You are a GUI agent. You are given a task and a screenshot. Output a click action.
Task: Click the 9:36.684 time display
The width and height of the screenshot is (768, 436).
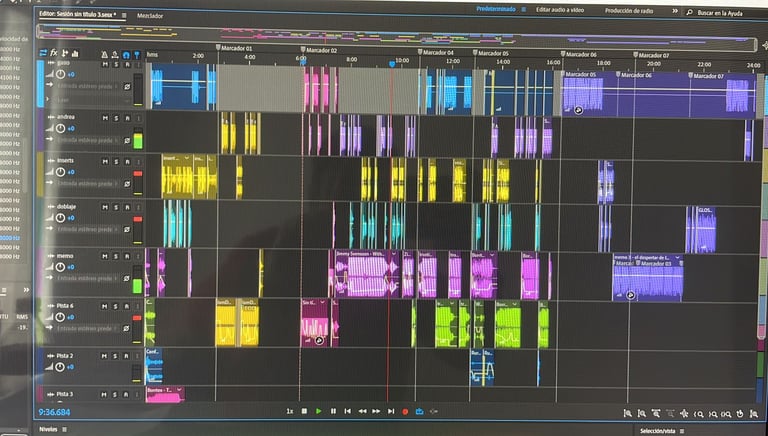[x=54, y=412]
